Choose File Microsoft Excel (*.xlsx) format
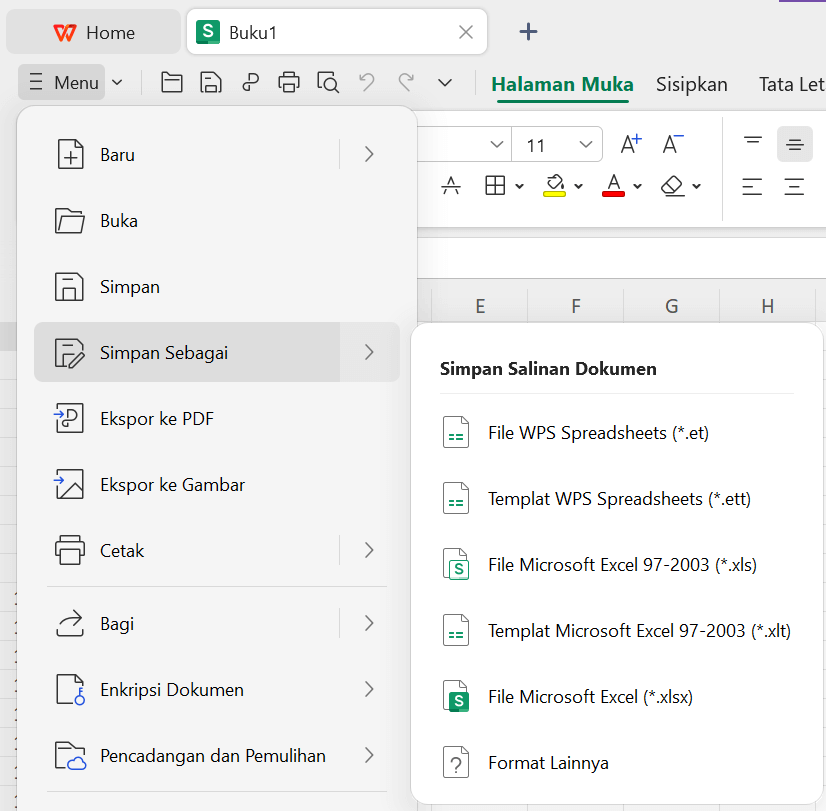This screenshot has height=811, width=826. 590,697
